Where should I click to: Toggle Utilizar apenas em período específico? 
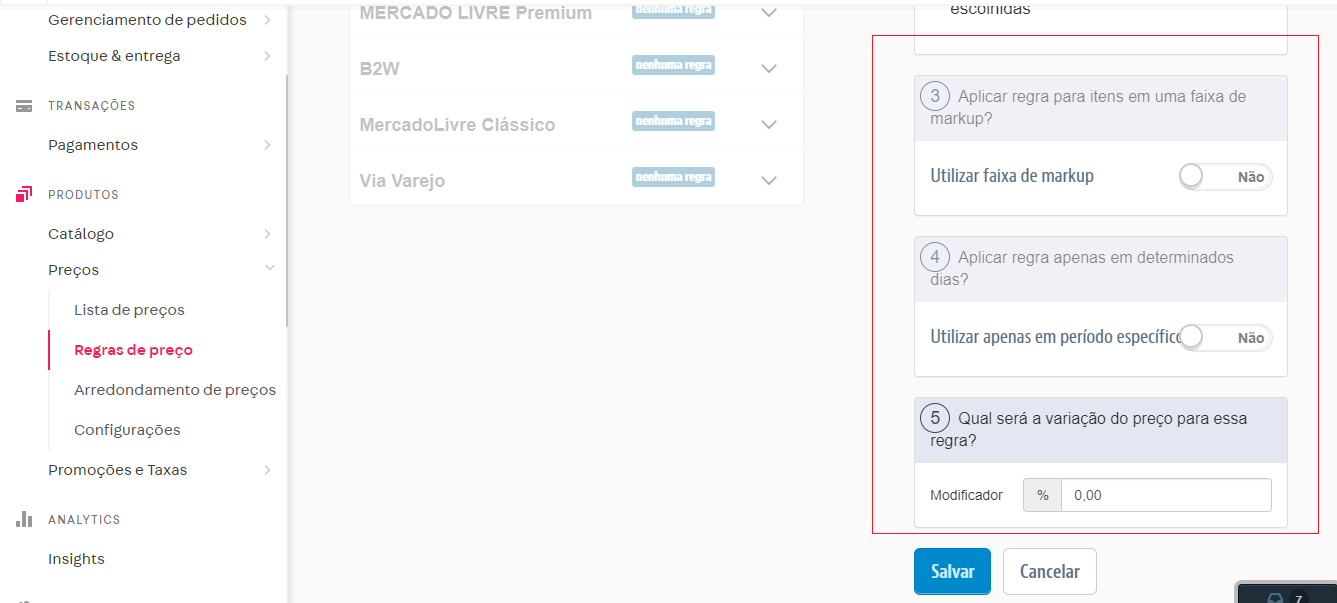(x=1225, y=338)
